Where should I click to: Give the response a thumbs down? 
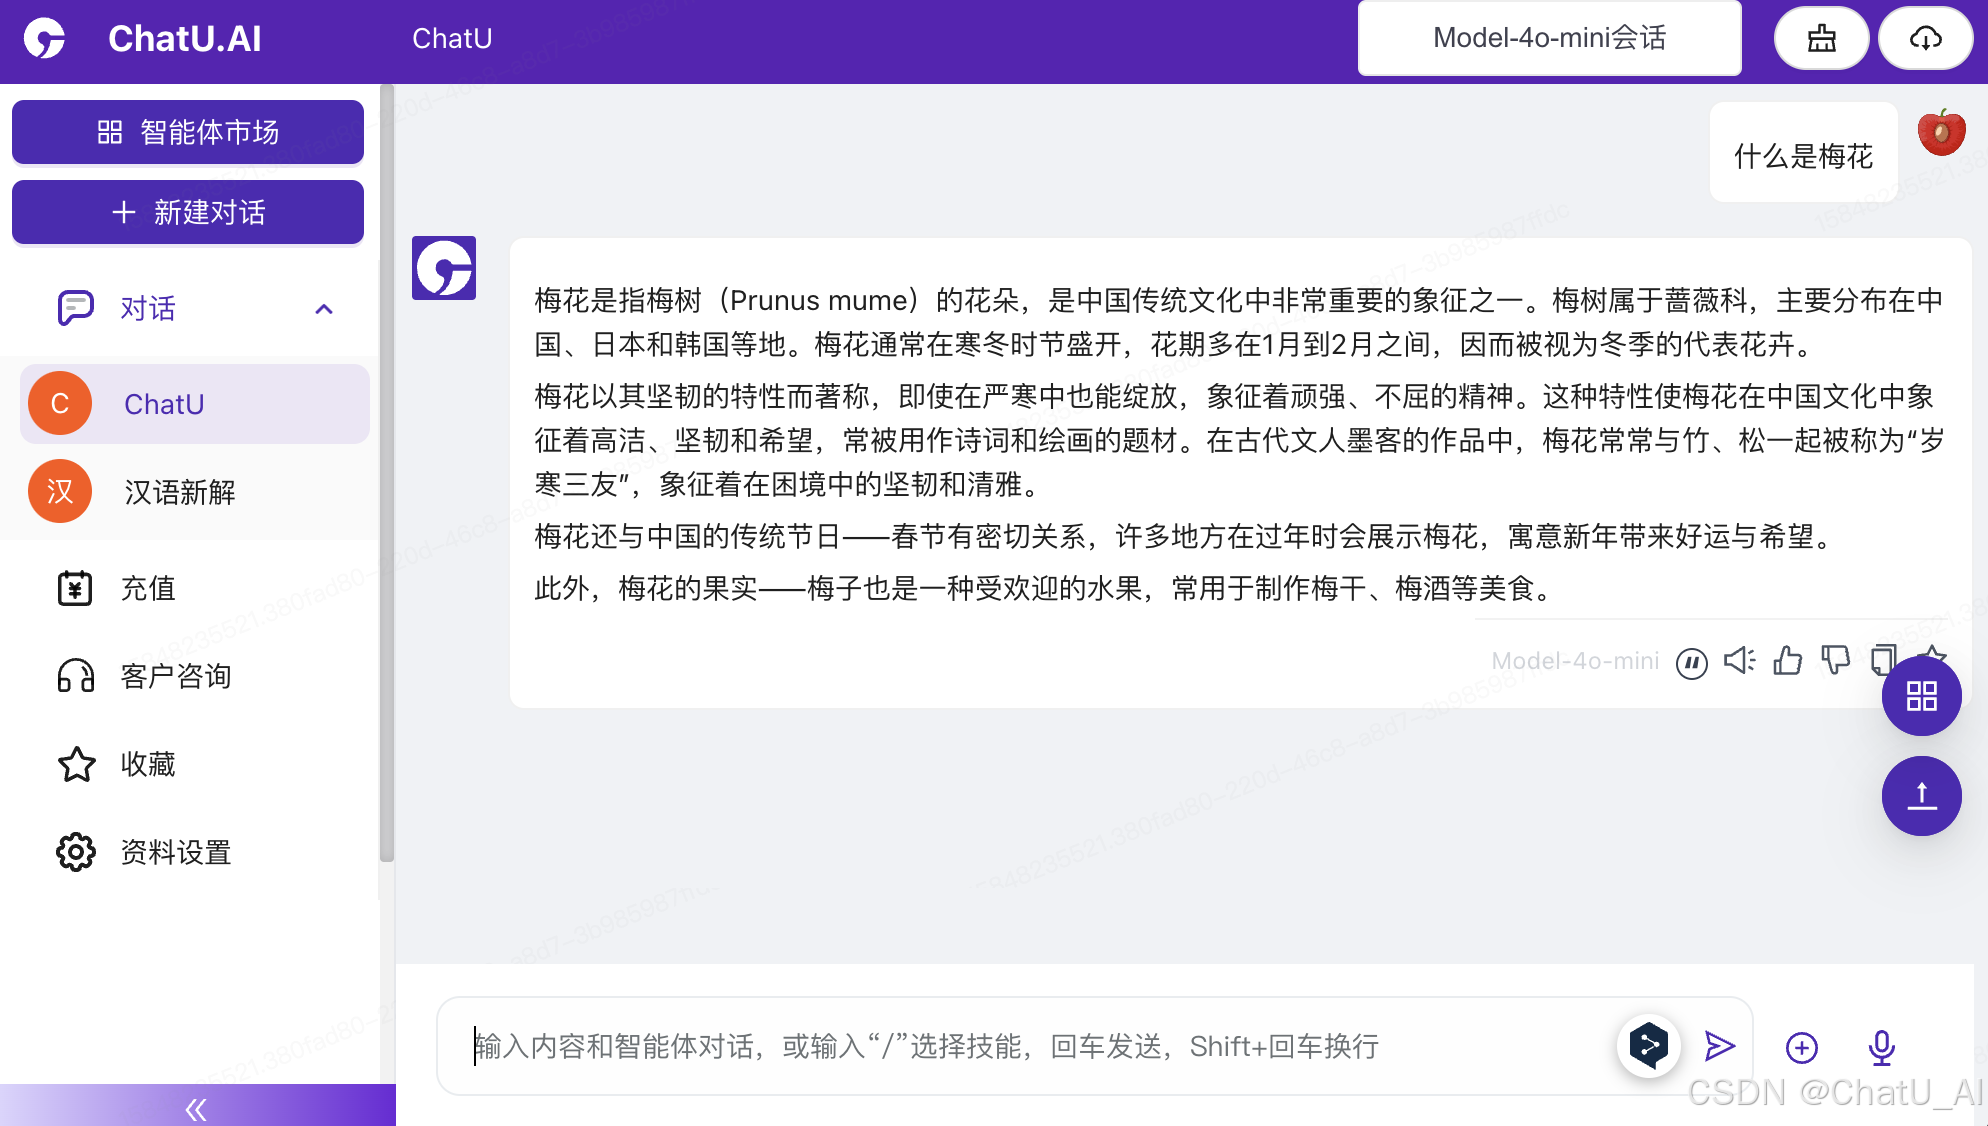click(x=1835, y=661)
